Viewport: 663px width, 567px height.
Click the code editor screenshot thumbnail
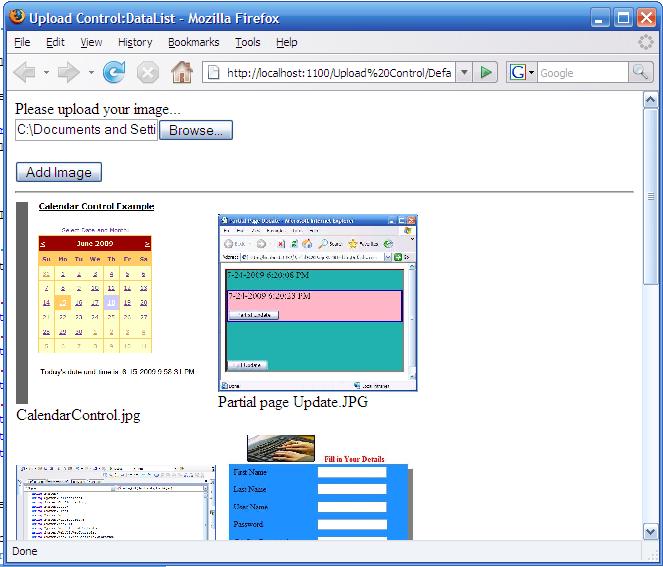tap(116, 503)
